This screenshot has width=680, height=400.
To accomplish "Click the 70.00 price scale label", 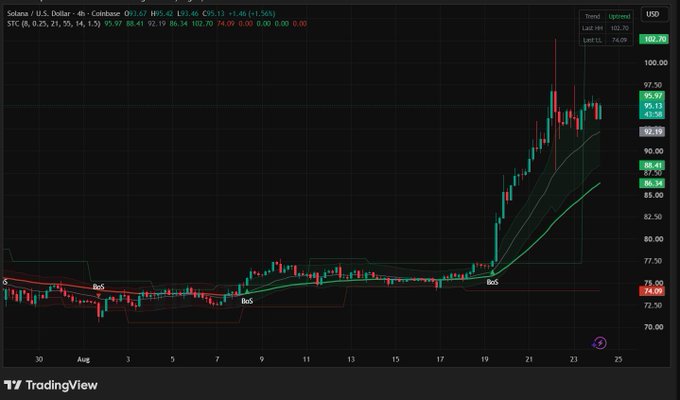I will click(654, 327).
